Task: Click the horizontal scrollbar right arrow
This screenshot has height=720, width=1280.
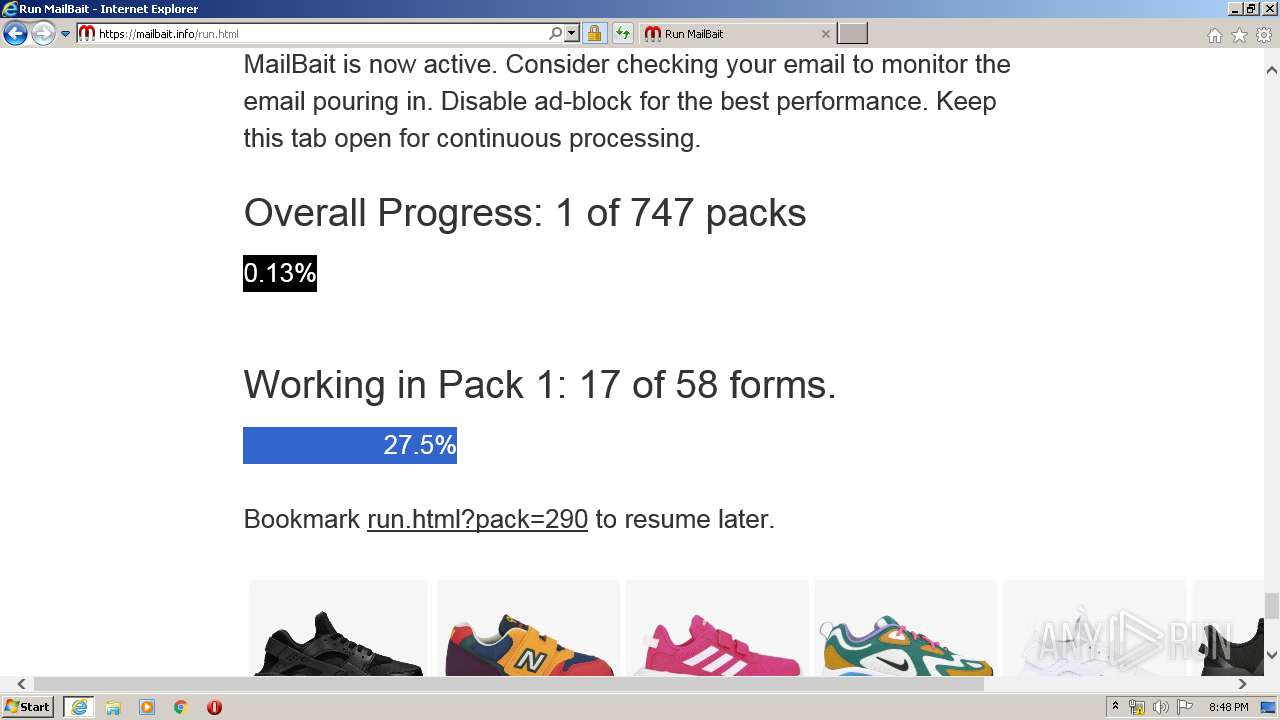Action: pyautogui.click(x=1242, y=684)
